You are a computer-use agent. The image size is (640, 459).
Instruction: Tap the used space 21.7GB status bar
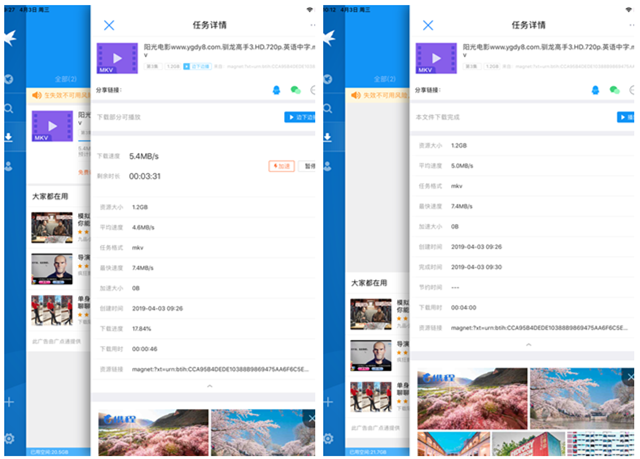368,452
